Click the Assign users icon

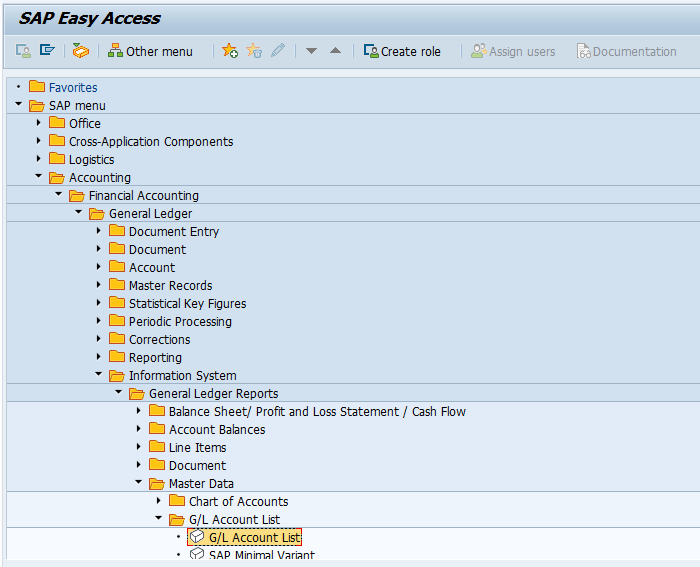click(479, 51)
